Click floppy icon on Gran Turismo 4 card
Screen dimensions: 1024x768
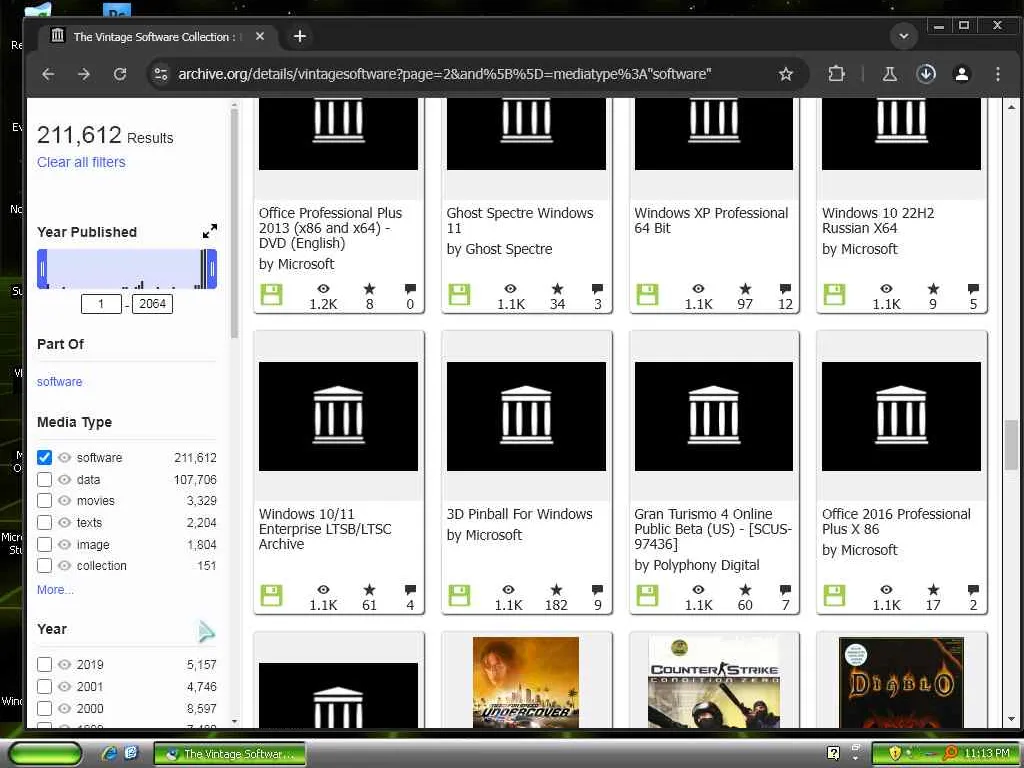pyautogui.click(x=647, y=596)
